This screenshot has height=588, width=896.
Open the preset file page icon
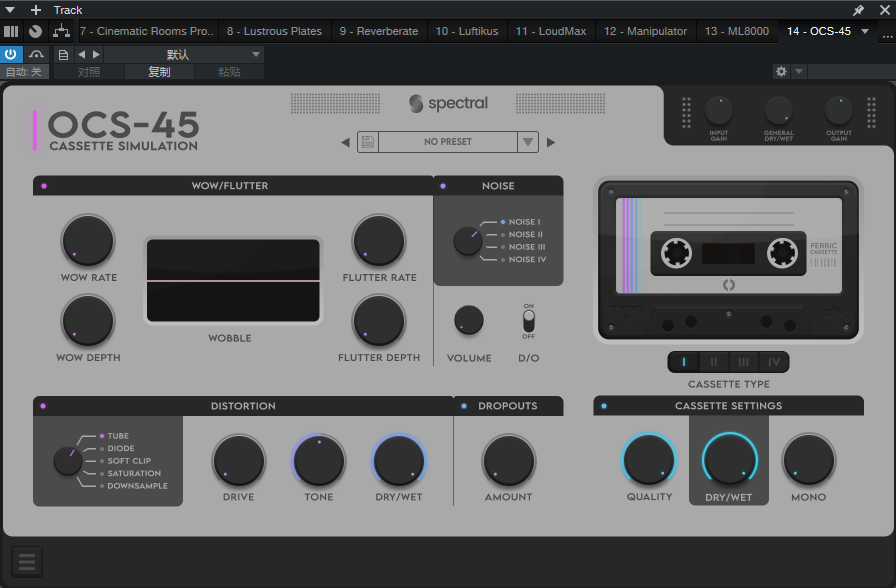(x=63, y=55)
